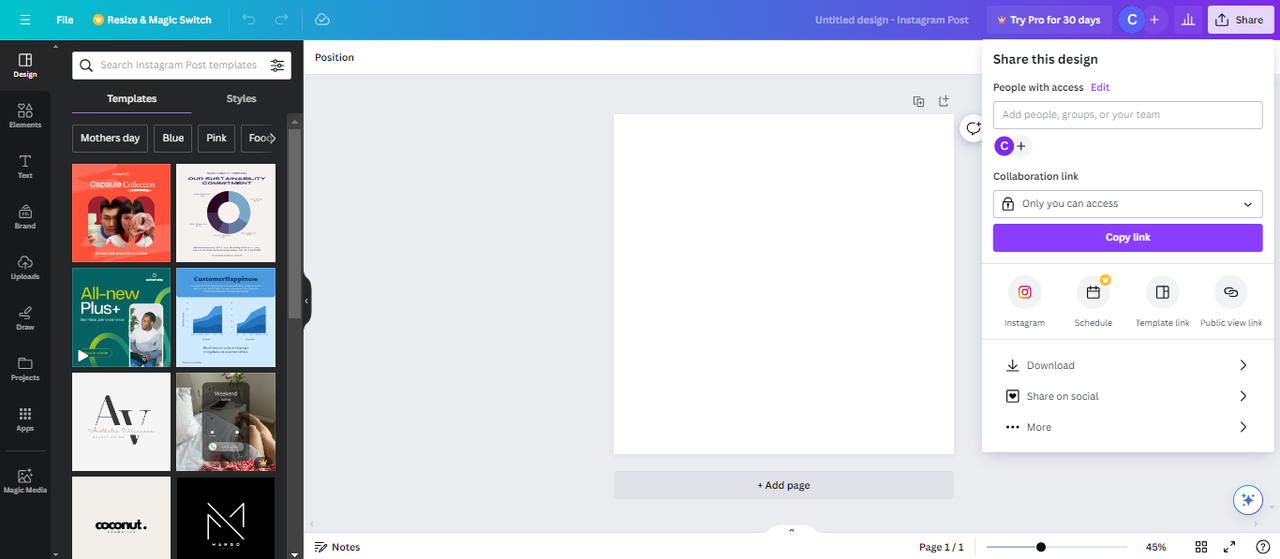The width and height of the screenshot is (1280, 559).
Task: Switch to the Templates tab
Action: 132,98
